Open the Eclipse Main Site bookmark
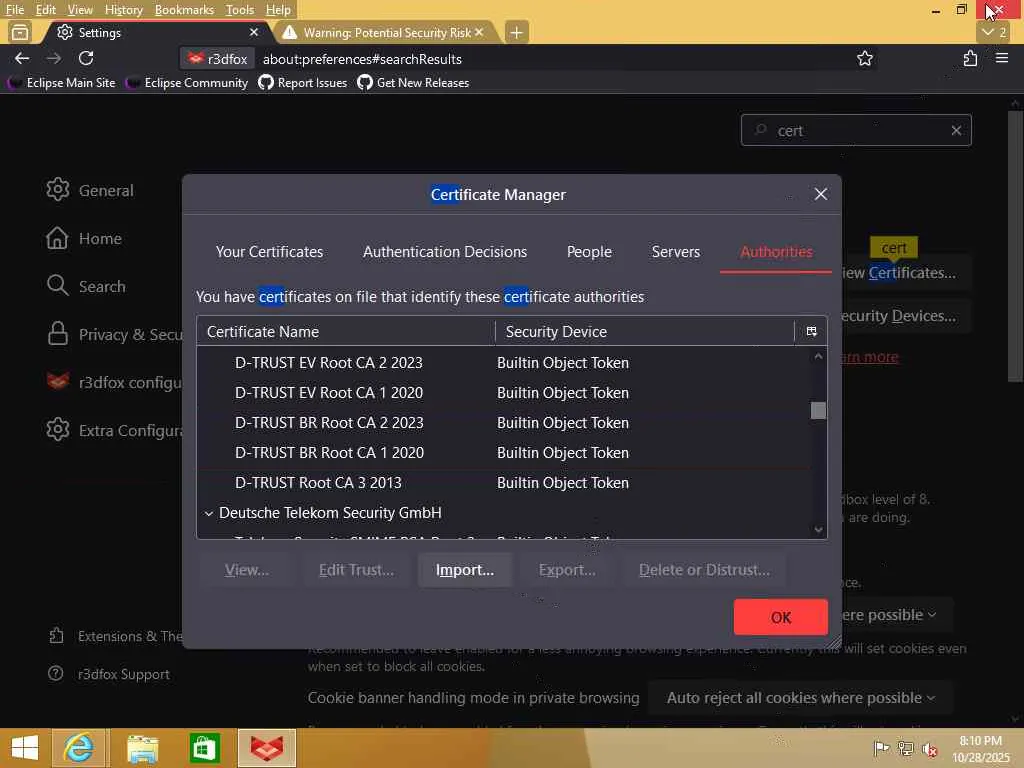This screenshot has width=1024, height=768. tap(61, 83)
